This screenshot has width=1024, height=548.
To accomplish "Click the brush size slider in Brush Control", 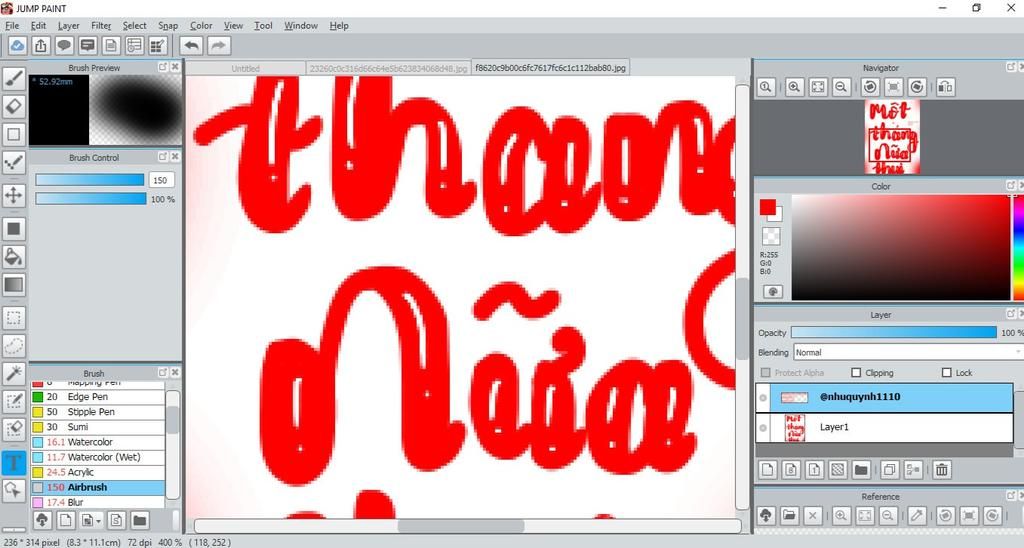I will 90,180.
